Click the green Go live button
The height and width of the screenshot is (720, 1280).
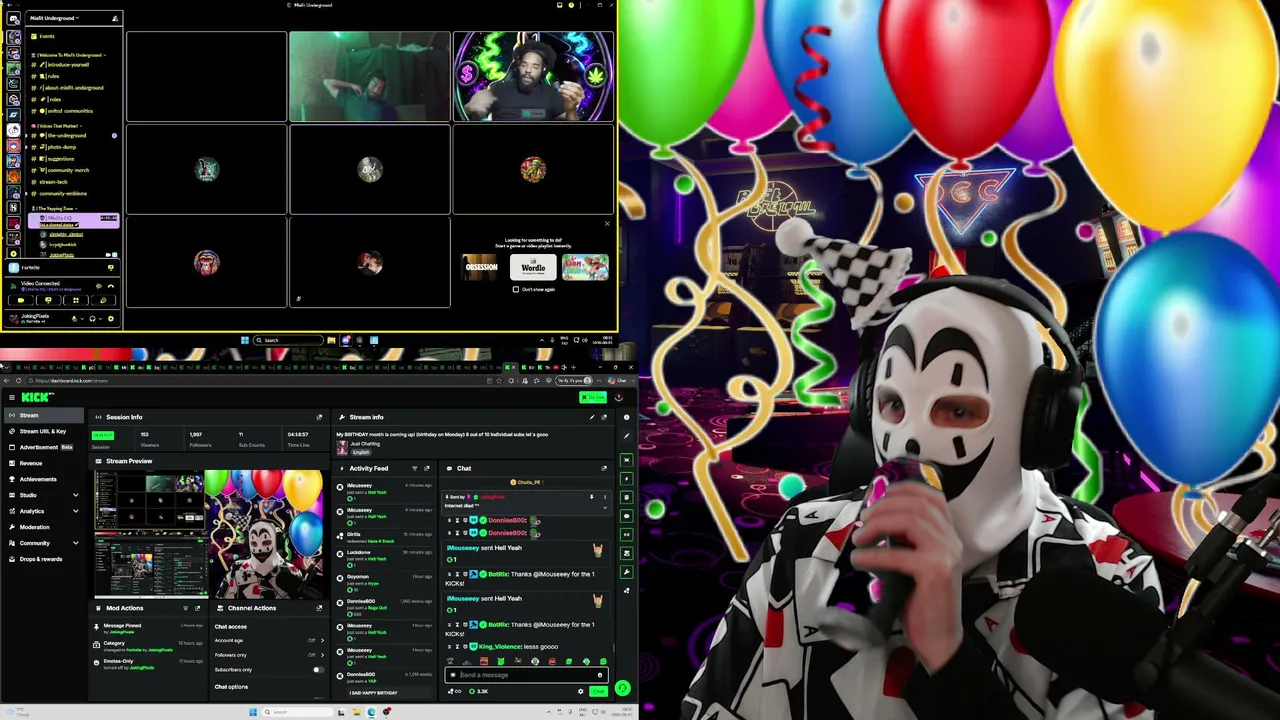[x=592, y=397]
